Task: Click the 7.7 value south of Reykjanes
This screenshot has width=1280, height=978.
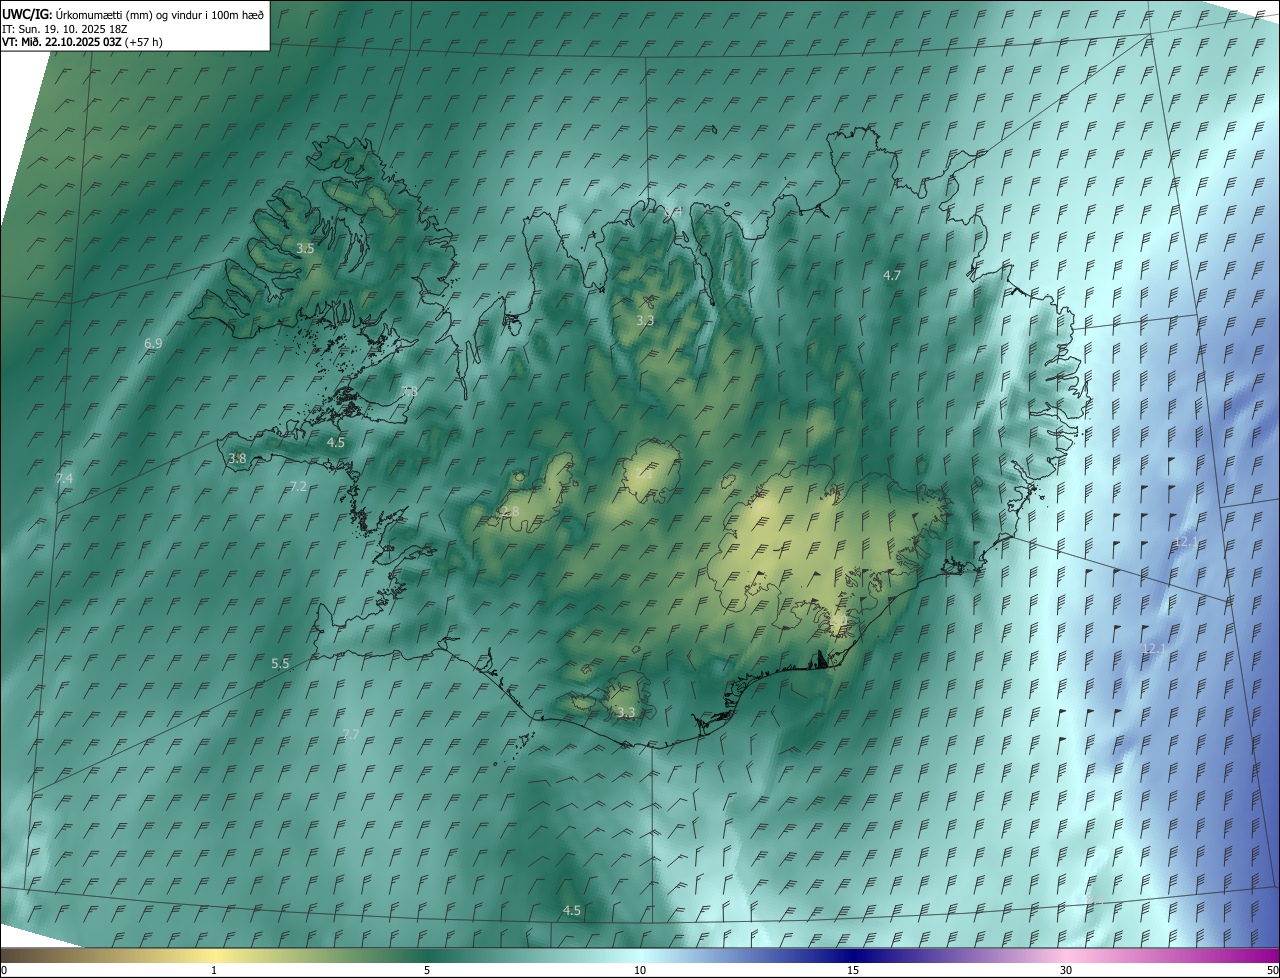Action: point(350,734)
